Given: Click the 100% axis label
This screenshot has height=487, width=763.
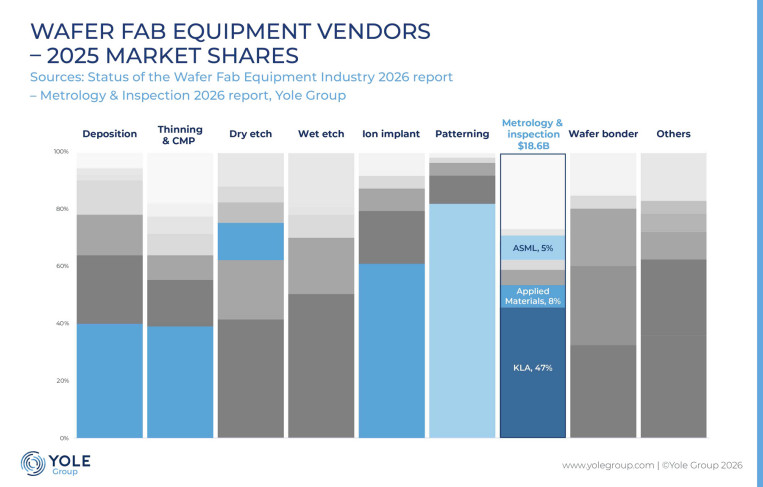Looking at the screenshot, I should 61,152.
